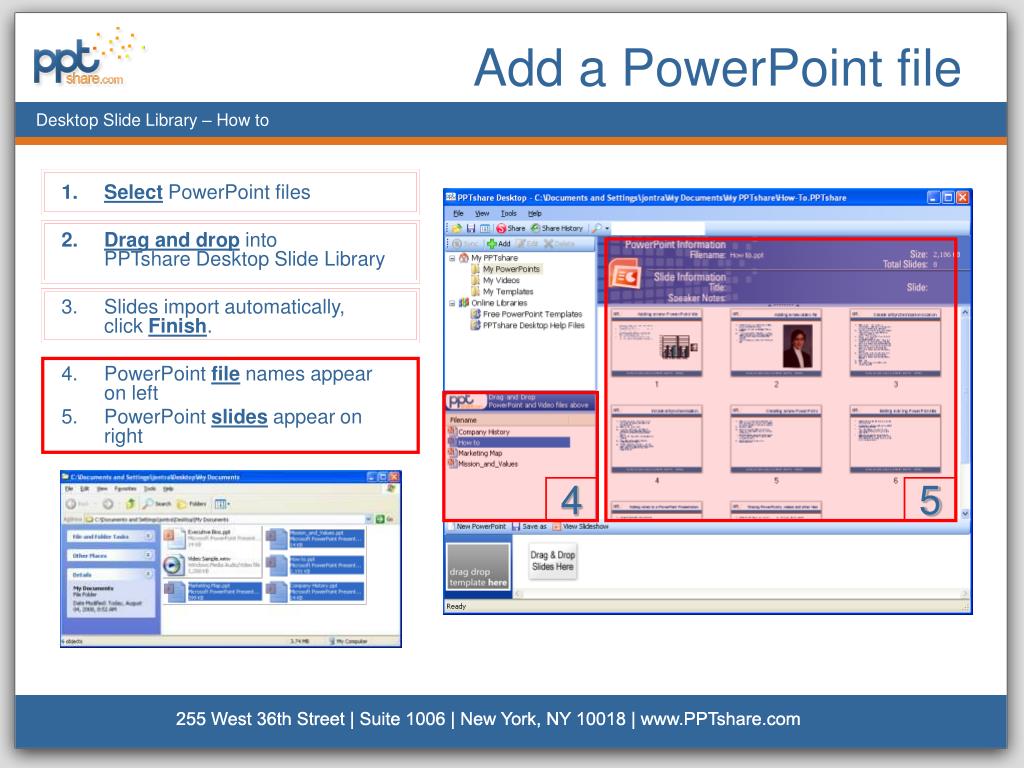Select the How to file in filename list

[x=509, y=442]
